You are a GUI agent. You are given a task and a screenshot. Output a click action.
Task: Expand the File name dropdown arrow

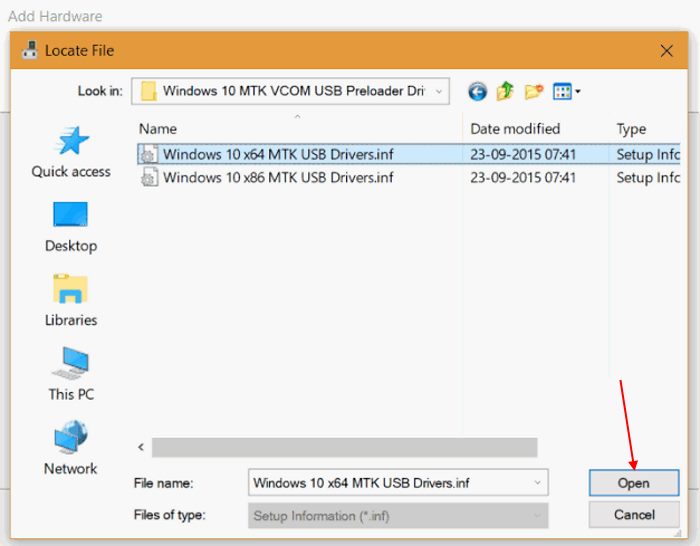[x=538, y=483]
